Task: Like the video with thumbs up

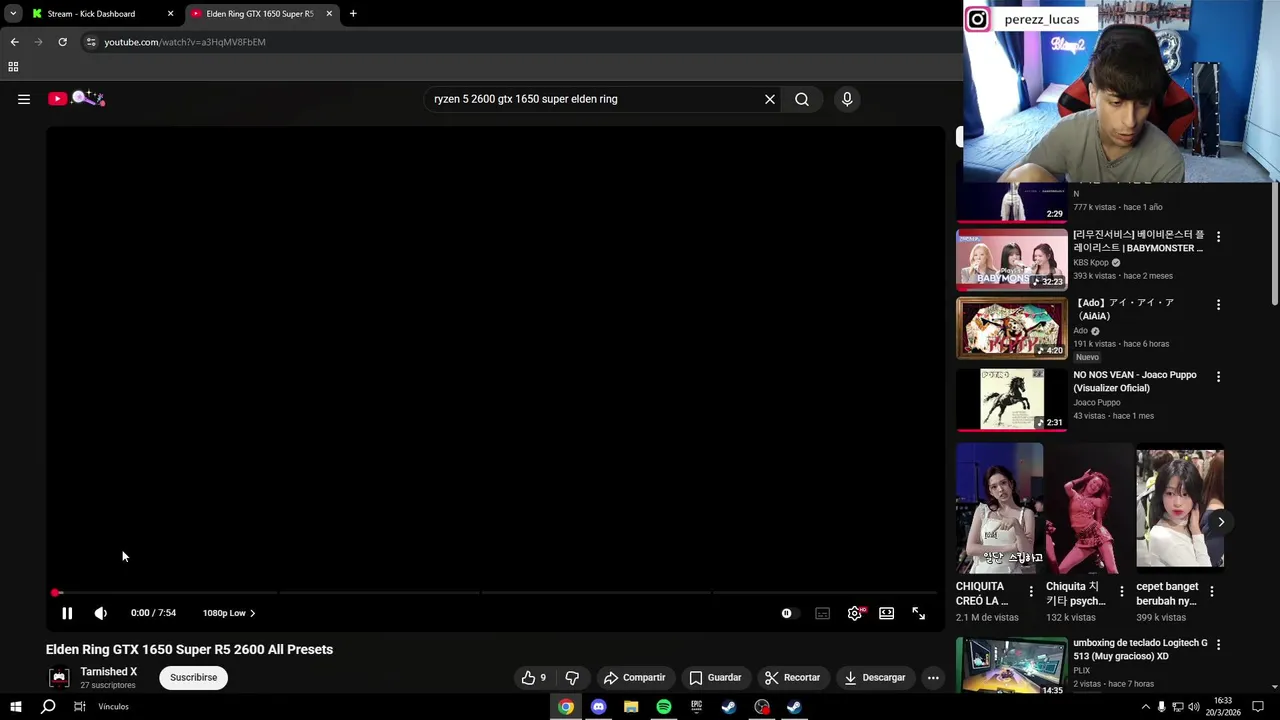Action: click(x=534, y=677)
